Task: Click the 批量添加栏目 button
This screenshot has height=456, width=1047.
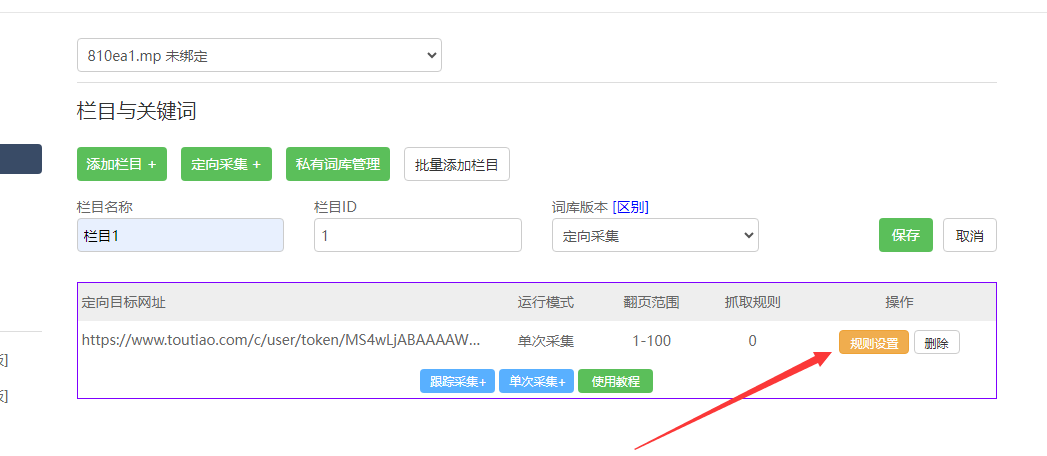Action: [457, 164]
